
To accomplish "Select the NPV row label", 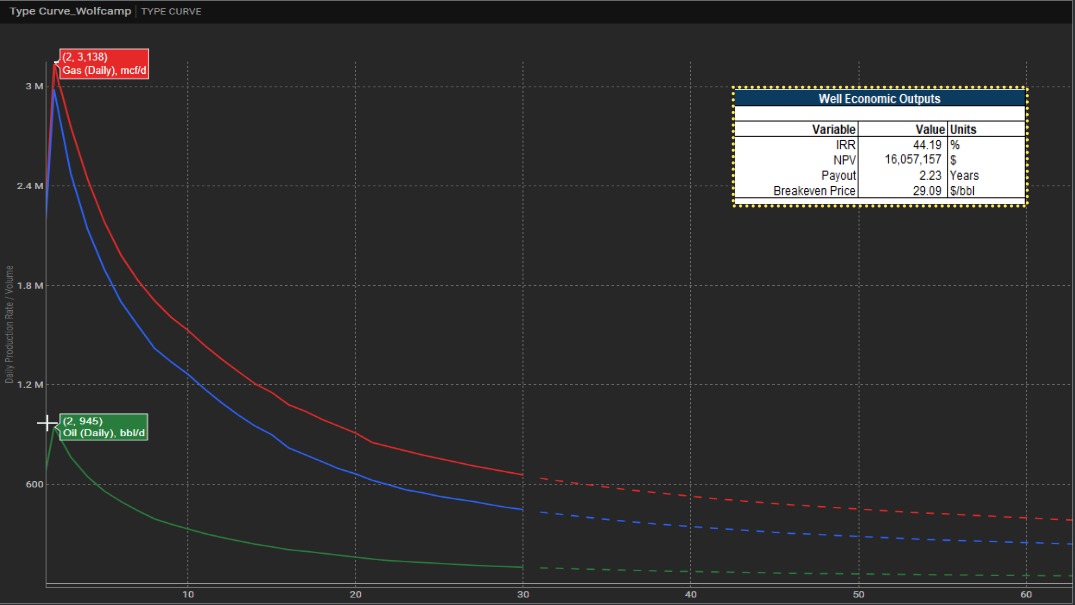I will pos(845,160).
